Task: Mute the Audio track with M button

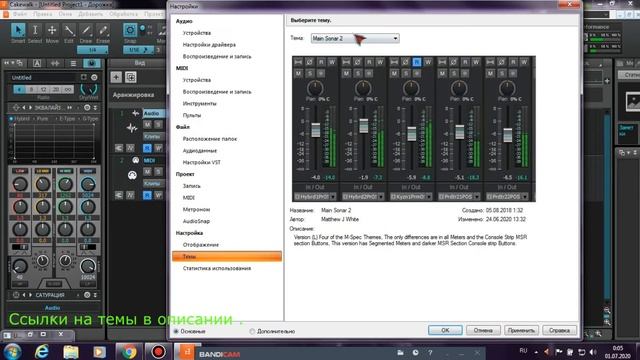Action: [147, 124]
